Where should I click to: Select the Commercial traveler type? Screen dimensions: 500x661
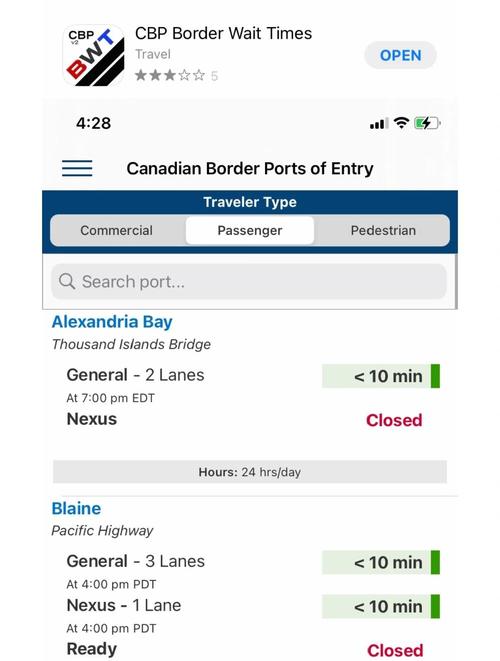click(117, 231)
